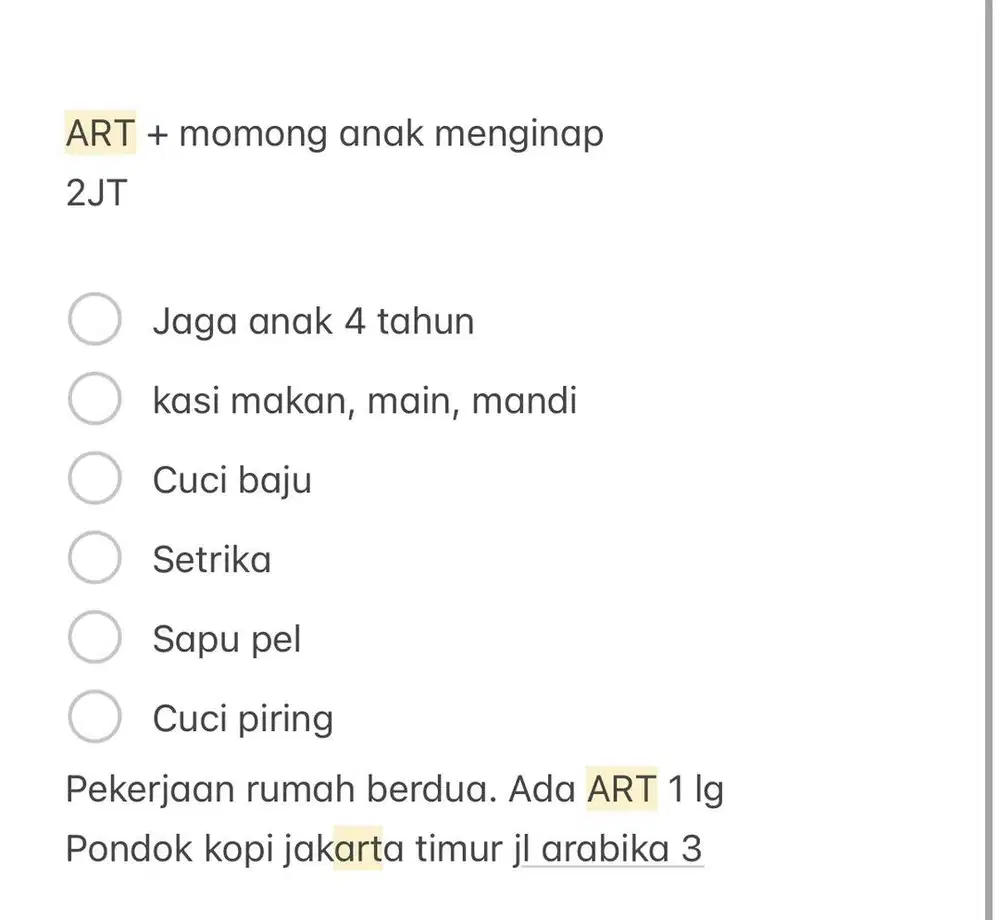This screenshot has width=1000, height=920.
Task: Place cursor on the word "Setrika"
Action: point(211,559)
